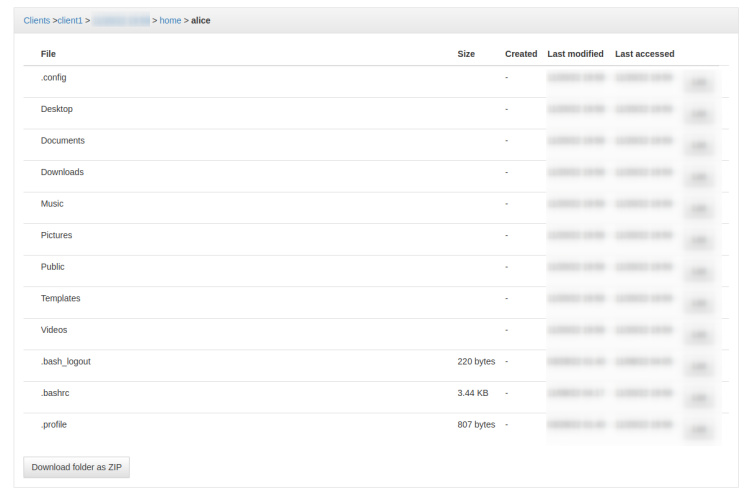Click the blurred breadcrumb link before home
This screenshot has height=495, width=750.
pyautogui.click(x=121, y=20)
